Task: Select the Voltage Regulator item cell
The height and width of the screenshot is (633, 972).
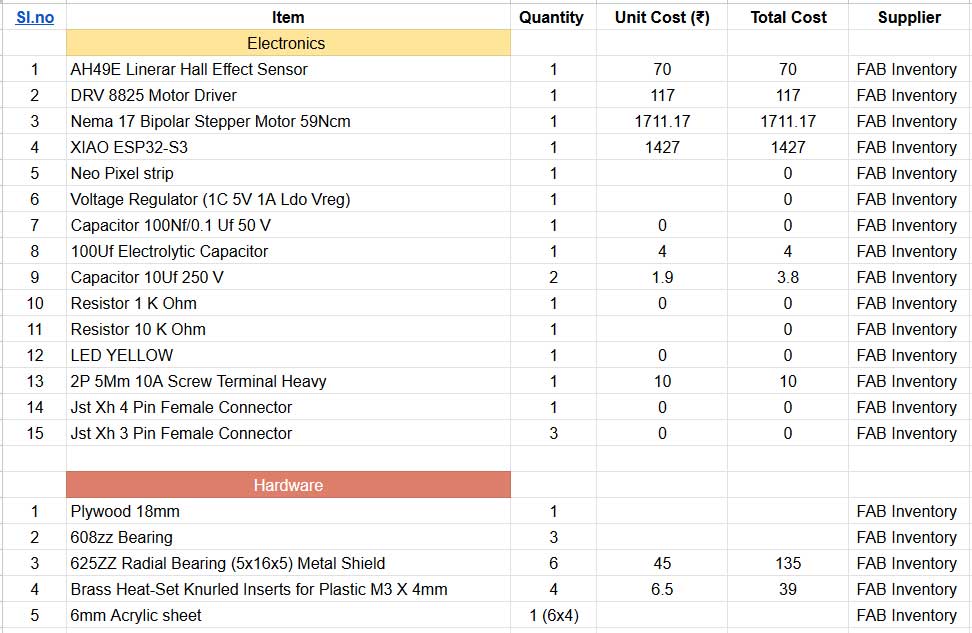Action: pyautogui.click(x=210, y=199)
